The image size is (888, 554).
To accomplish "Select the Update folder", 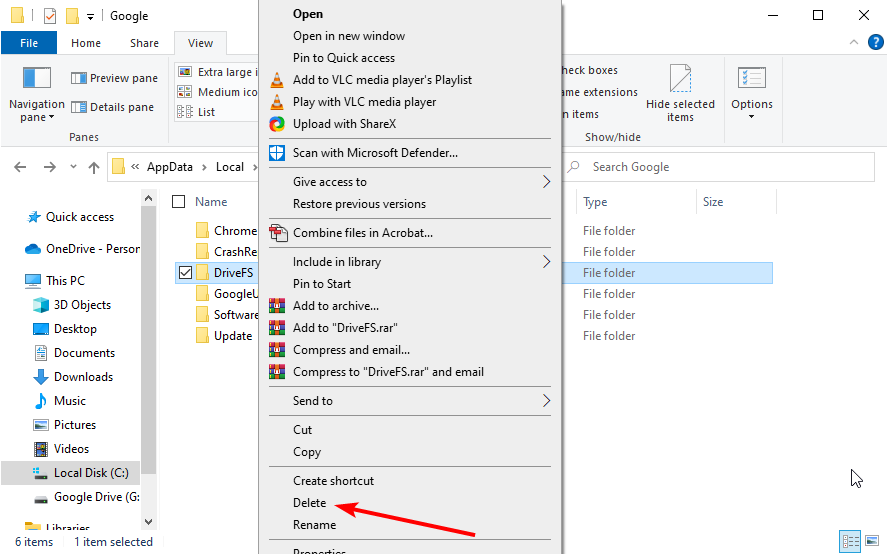I will click(233, 336).
